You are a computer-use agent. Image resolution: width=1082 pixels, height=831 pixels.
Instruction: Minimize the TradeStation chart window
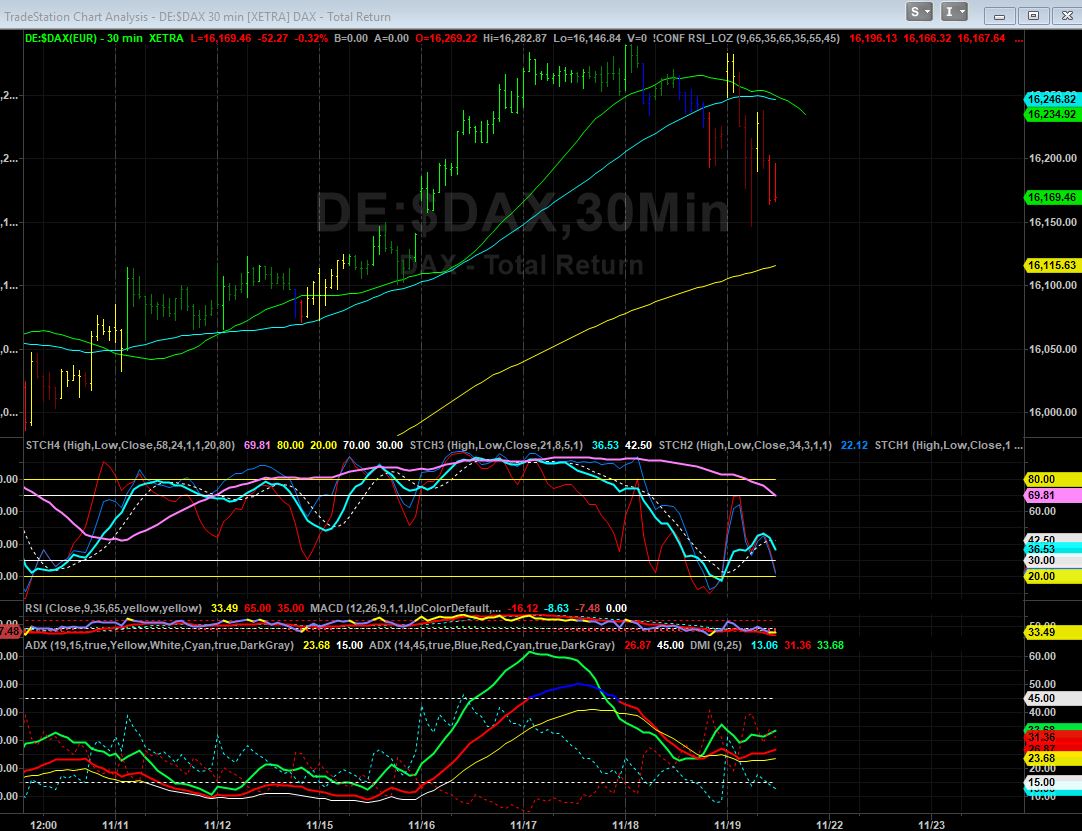coord(999,15)
